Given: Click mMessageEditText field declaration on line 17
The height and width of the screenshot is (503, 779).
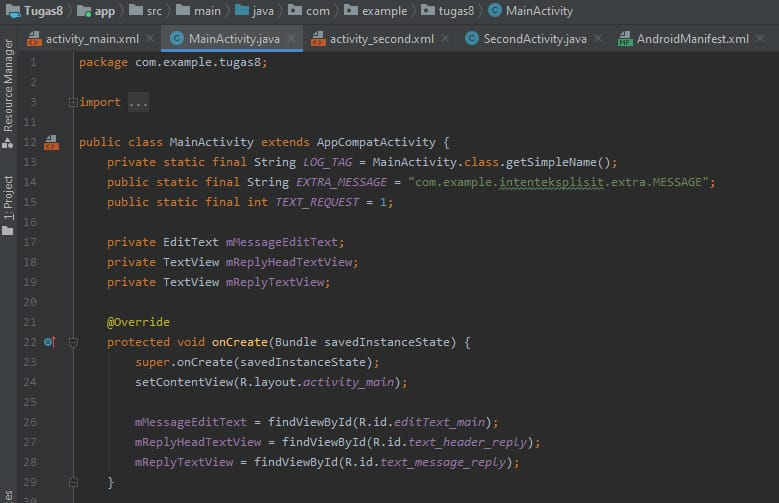Looking at the screenshot, I should (282, 242).
